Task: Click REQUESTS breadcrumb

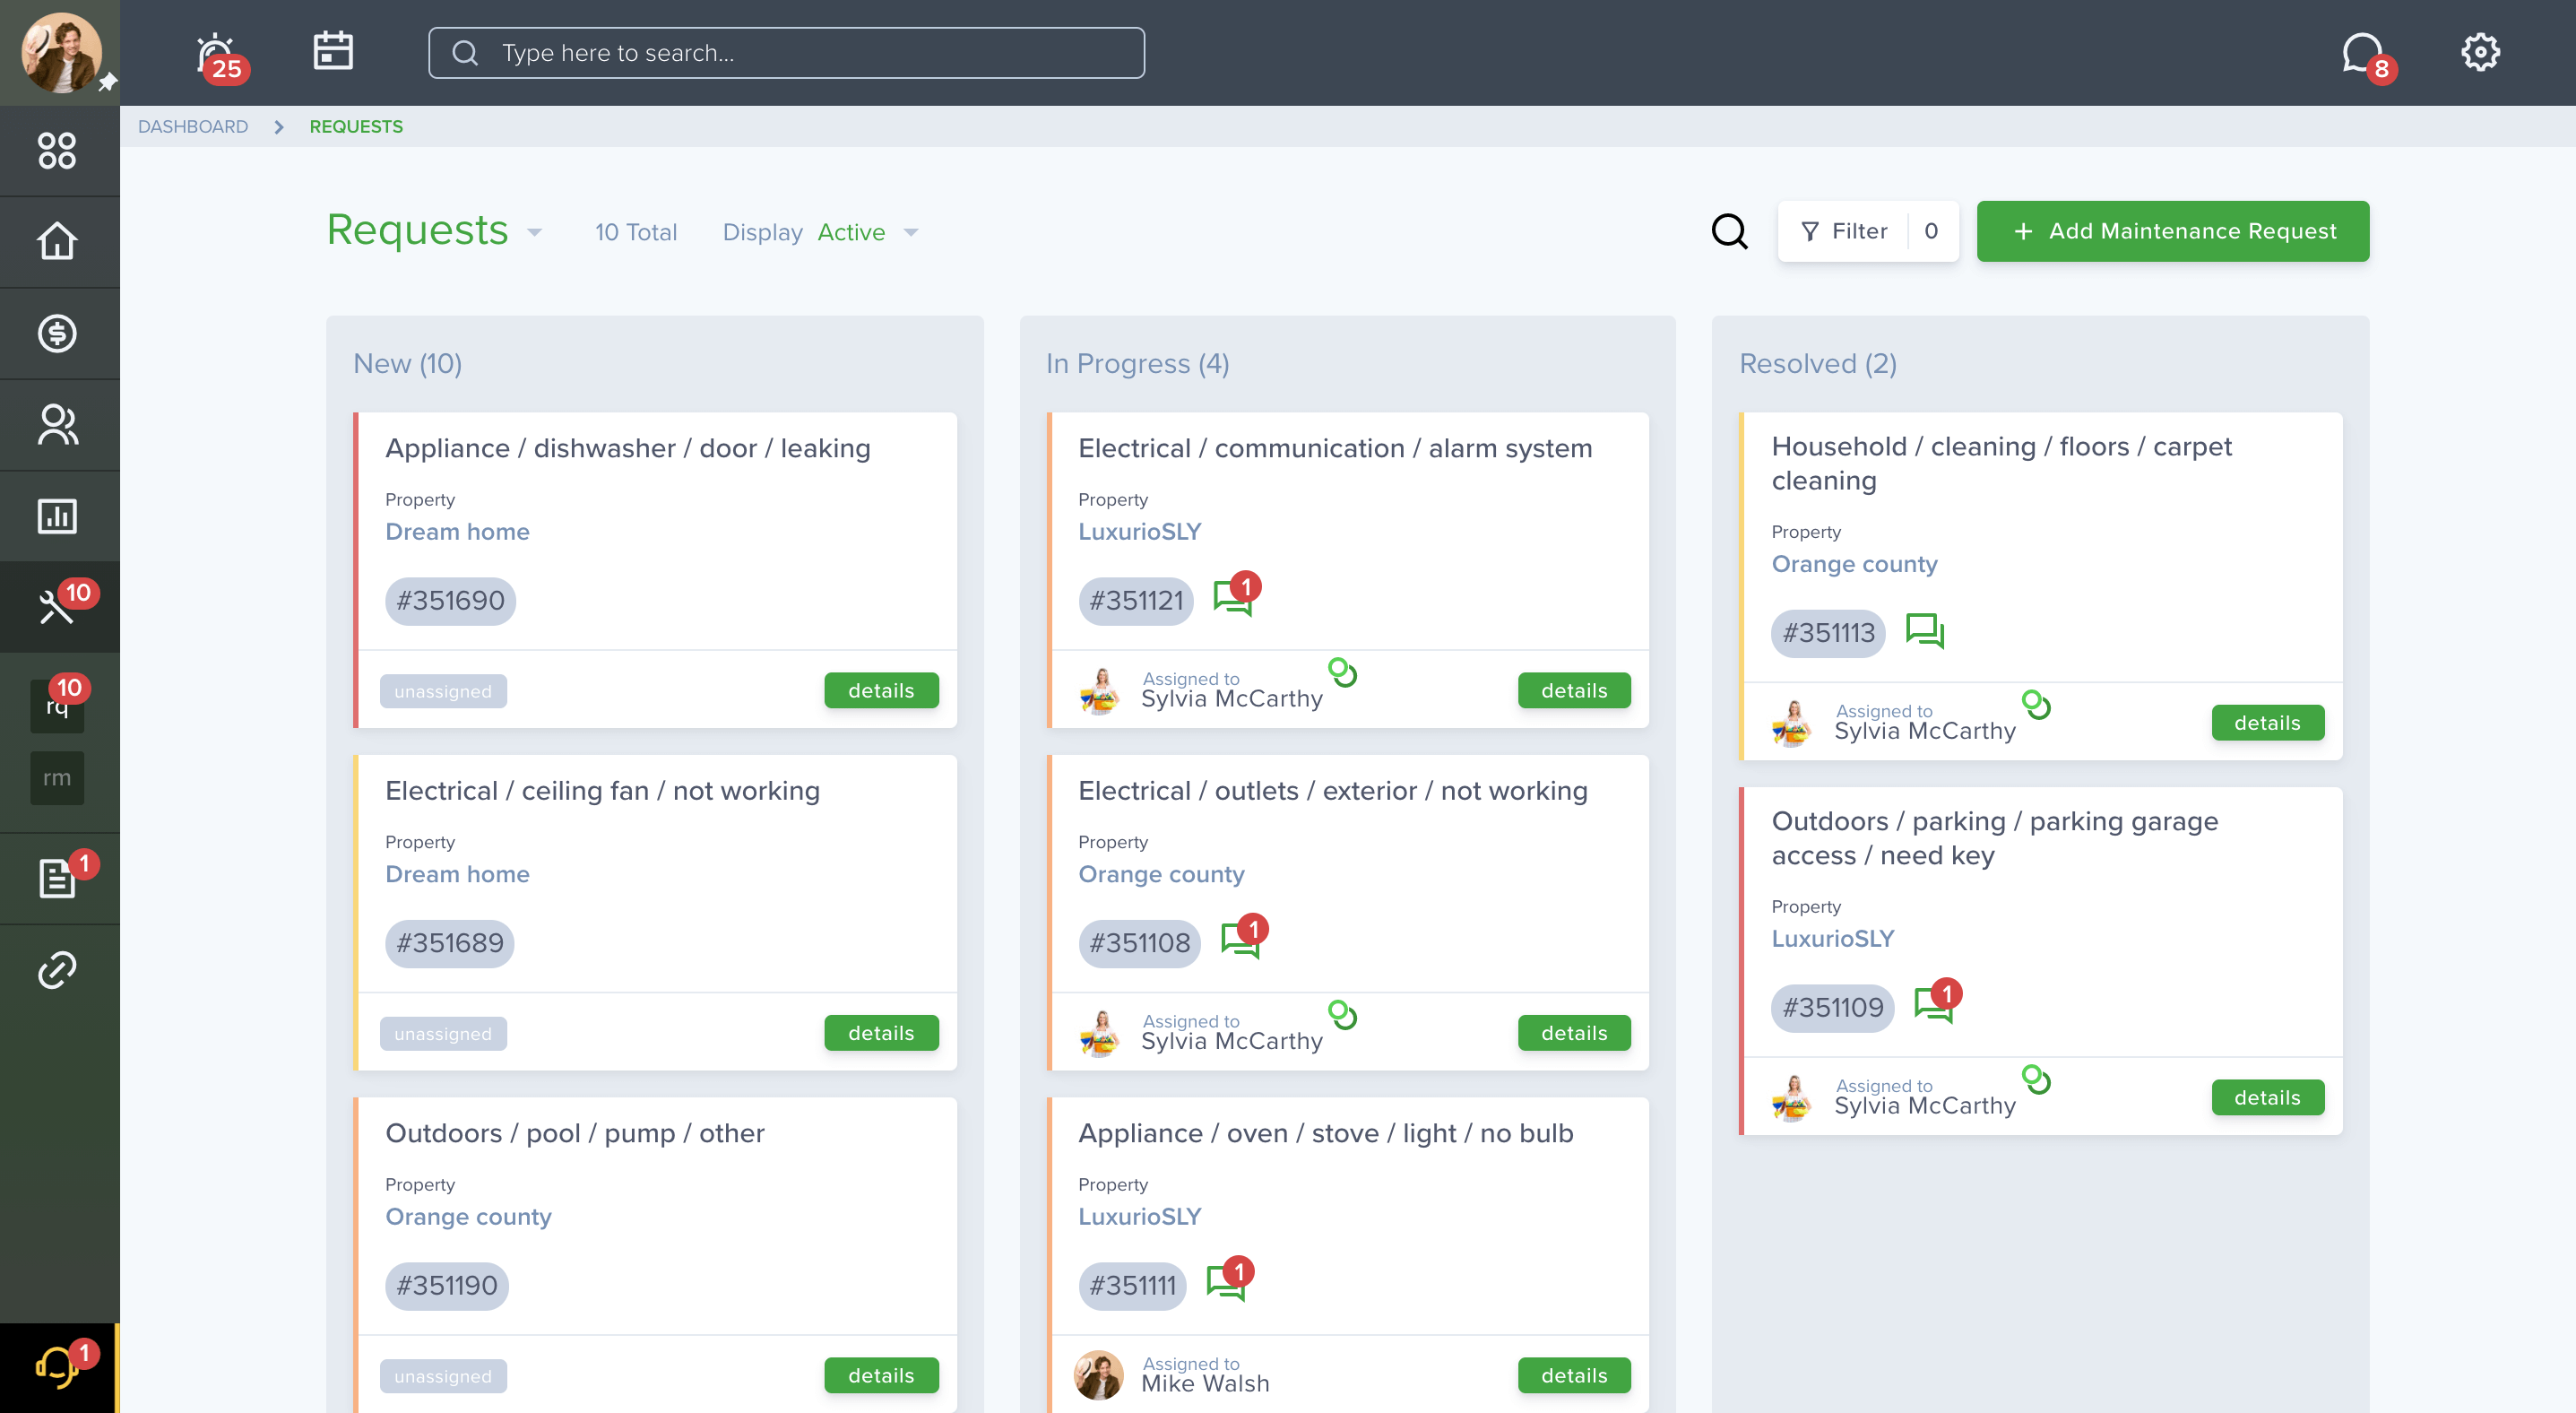Action: pyautogui.click(x=356, y=126)
